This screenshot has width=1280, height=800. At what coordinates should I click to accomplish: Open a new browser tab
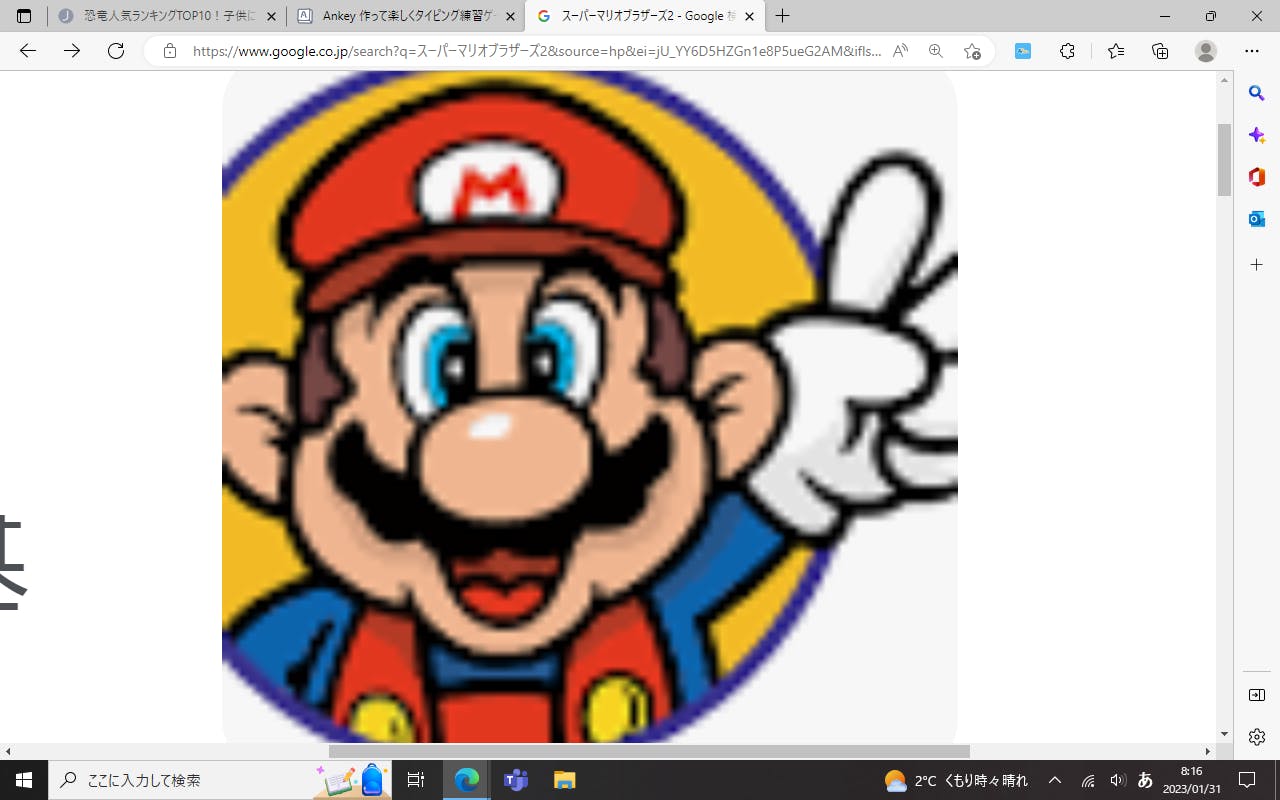pyautogui.click(x=782, y=16)
